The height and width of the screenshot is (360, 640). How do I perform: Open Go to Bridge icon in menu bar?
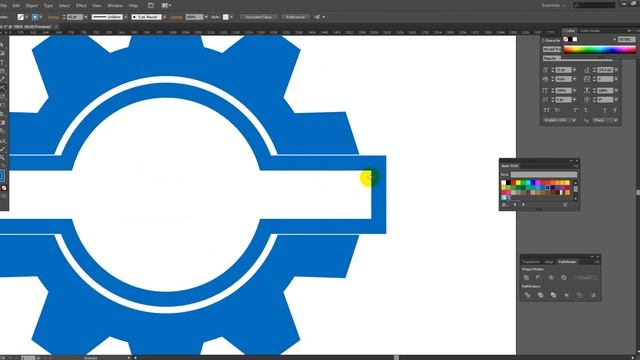tap(151, 6)
